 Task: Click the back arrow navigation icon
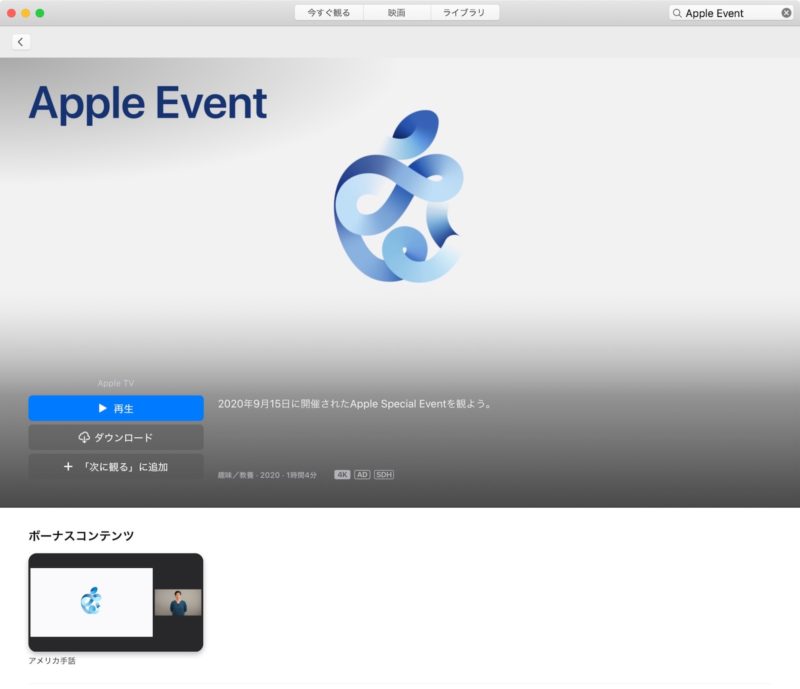tap(20, 41)
